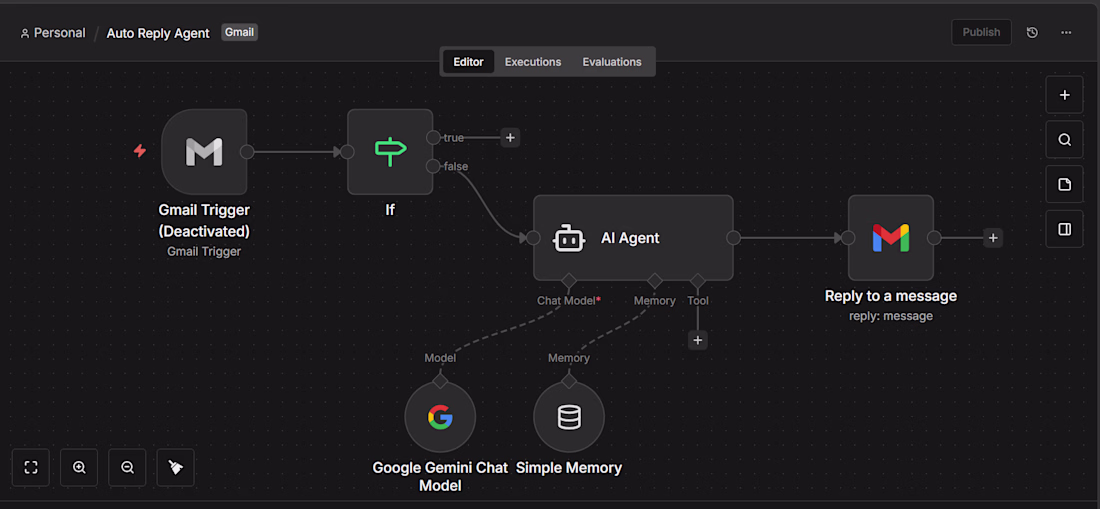Click the Gmail Trigger output connector
Screen dimensions: 1100x509
pyautogui.click(x=247, y=151)
